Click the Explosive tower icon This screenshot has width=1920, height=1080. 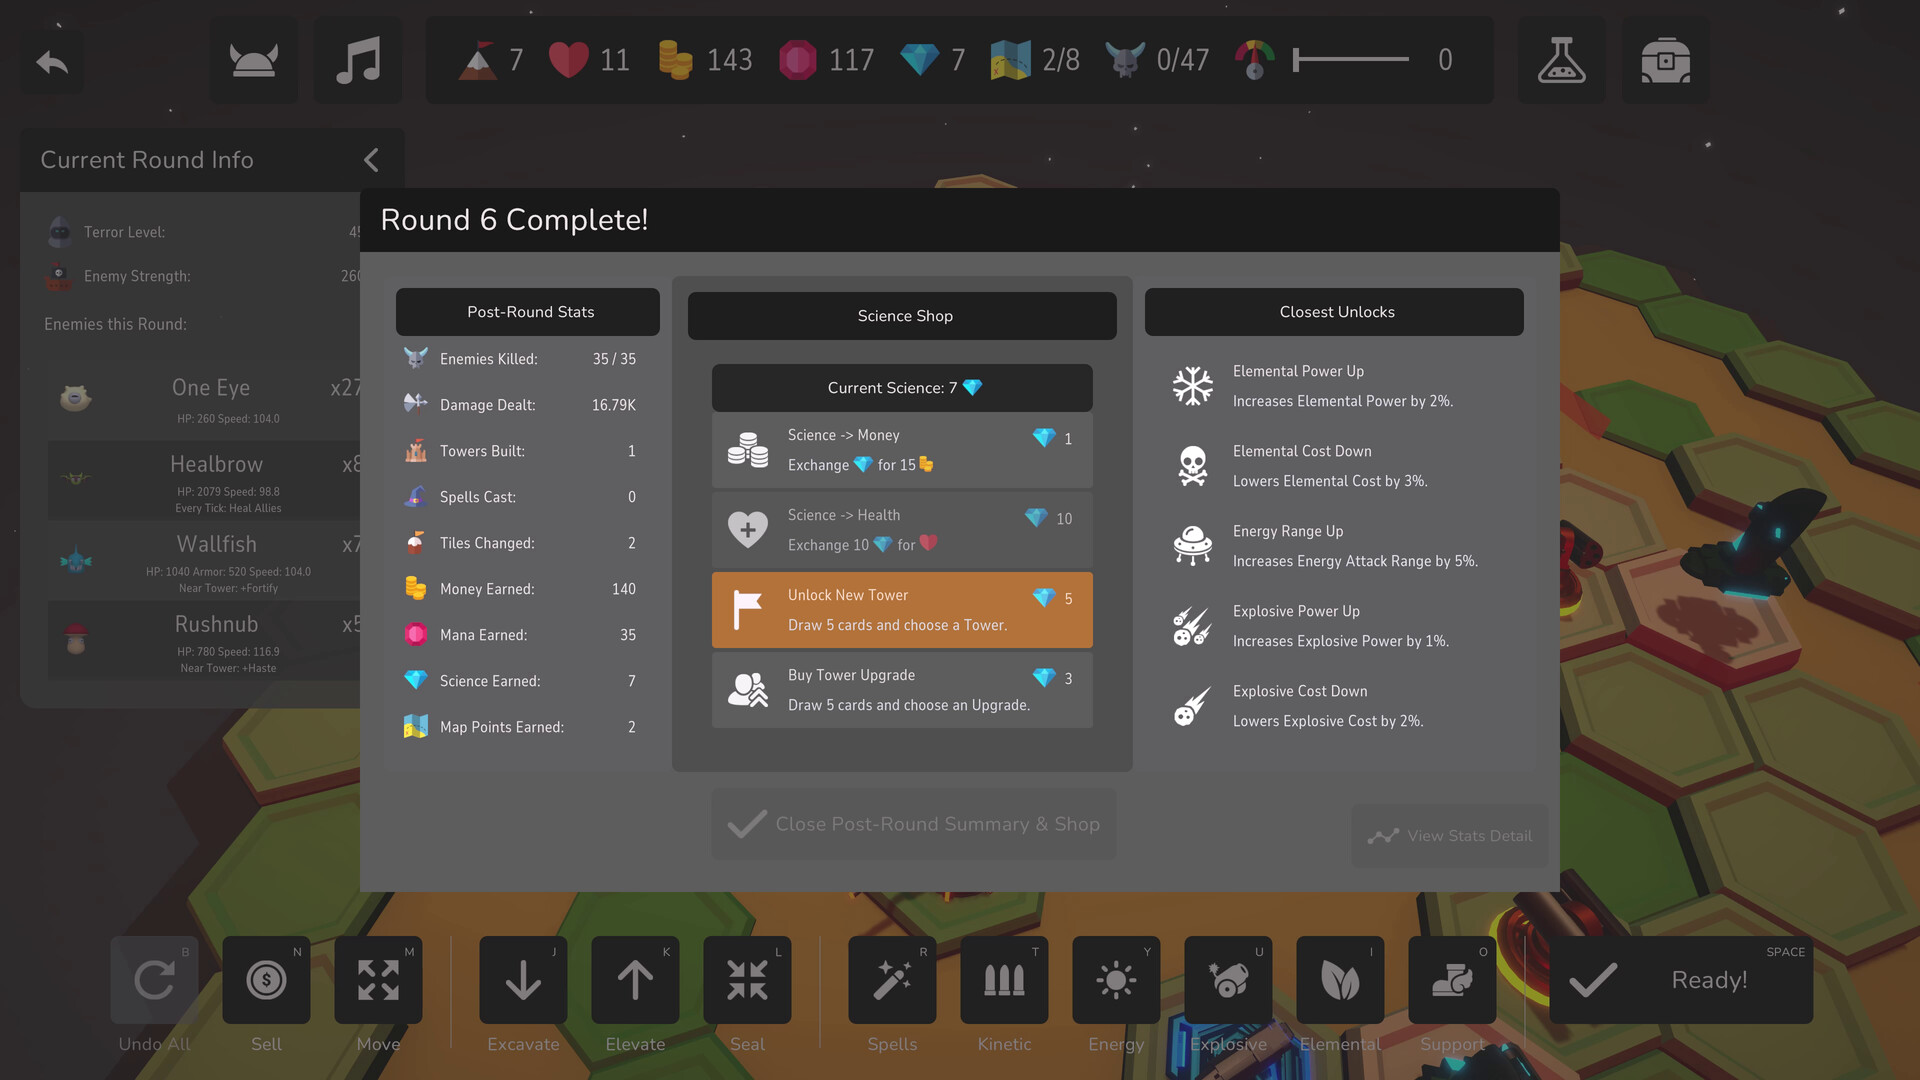coord(1228,978)
